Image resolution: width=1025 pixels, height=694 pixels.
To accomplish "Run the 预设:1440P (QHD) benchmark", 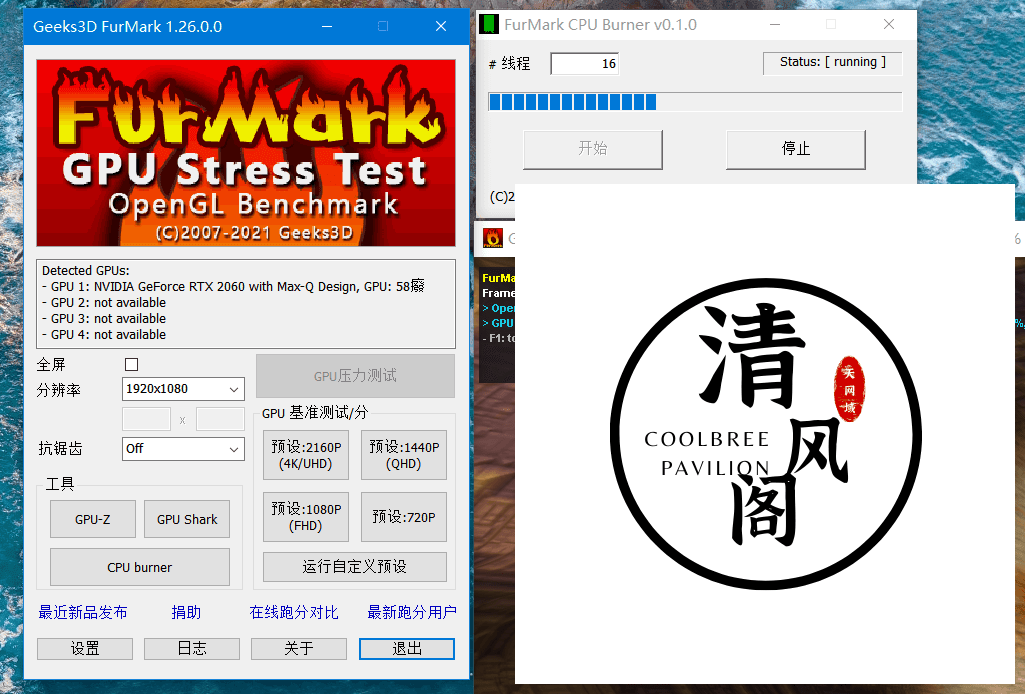I will pos(404,455).
